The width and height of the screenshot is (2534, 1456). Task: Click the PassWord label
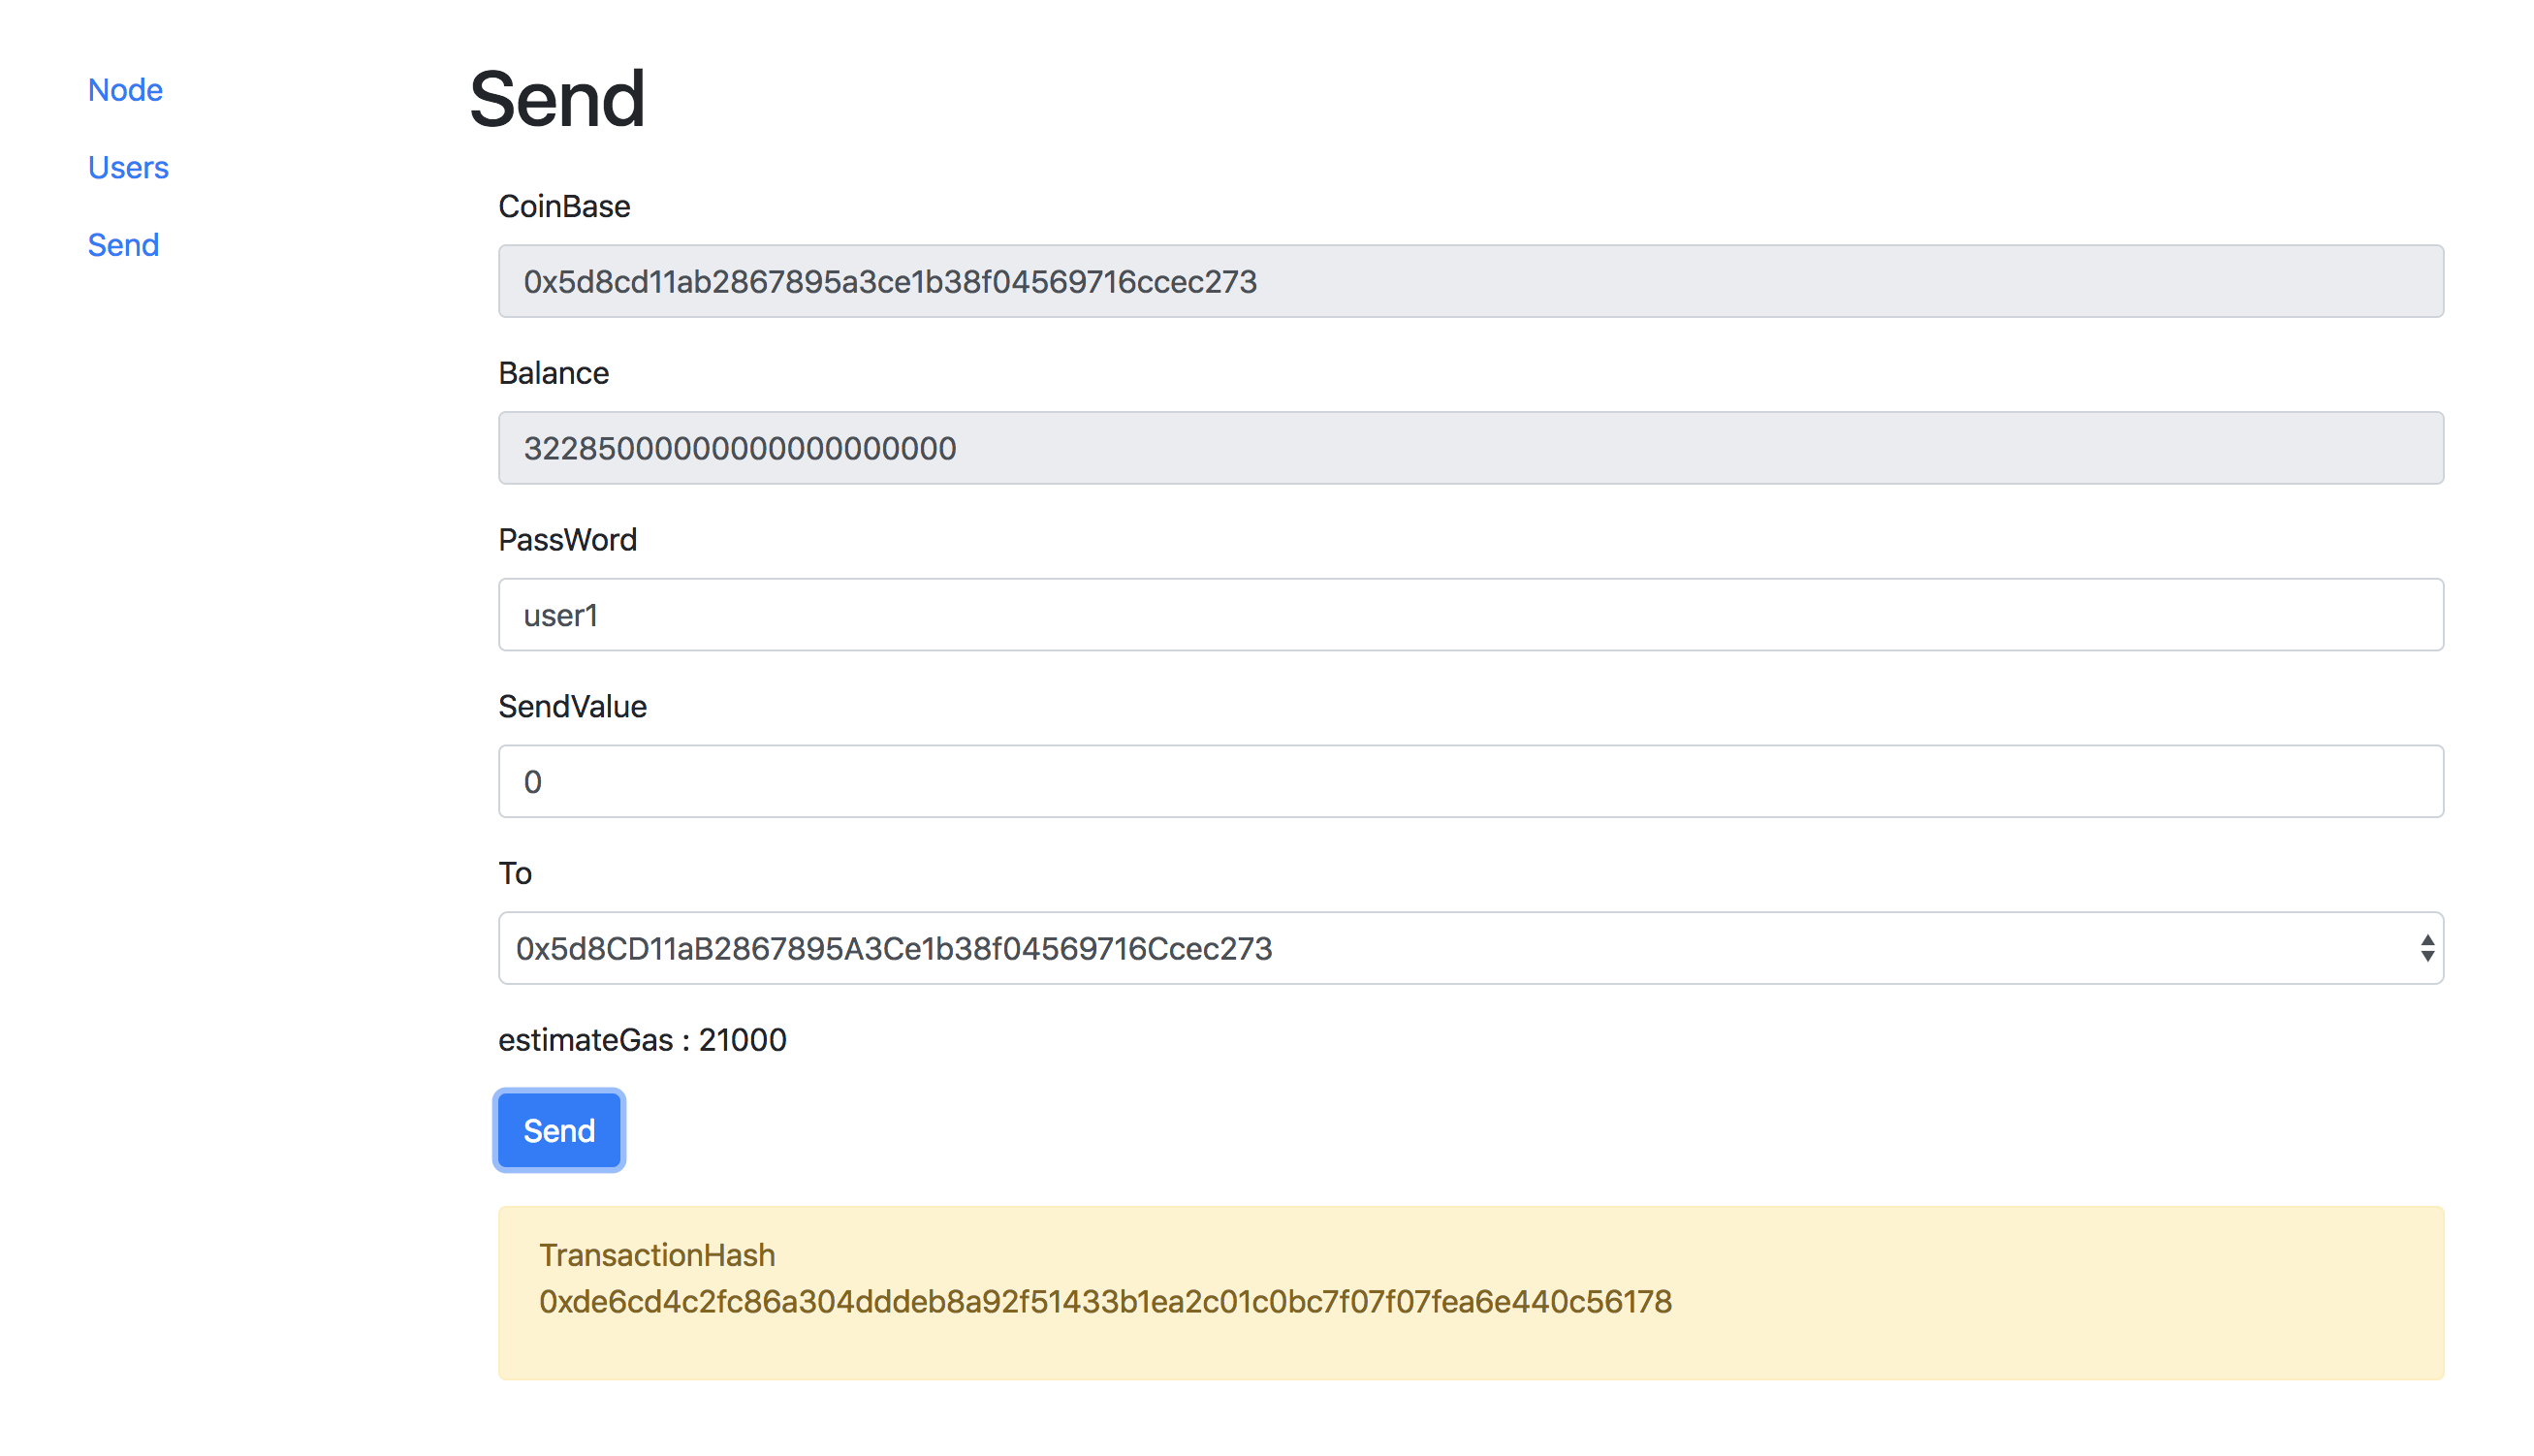point(567,540)
